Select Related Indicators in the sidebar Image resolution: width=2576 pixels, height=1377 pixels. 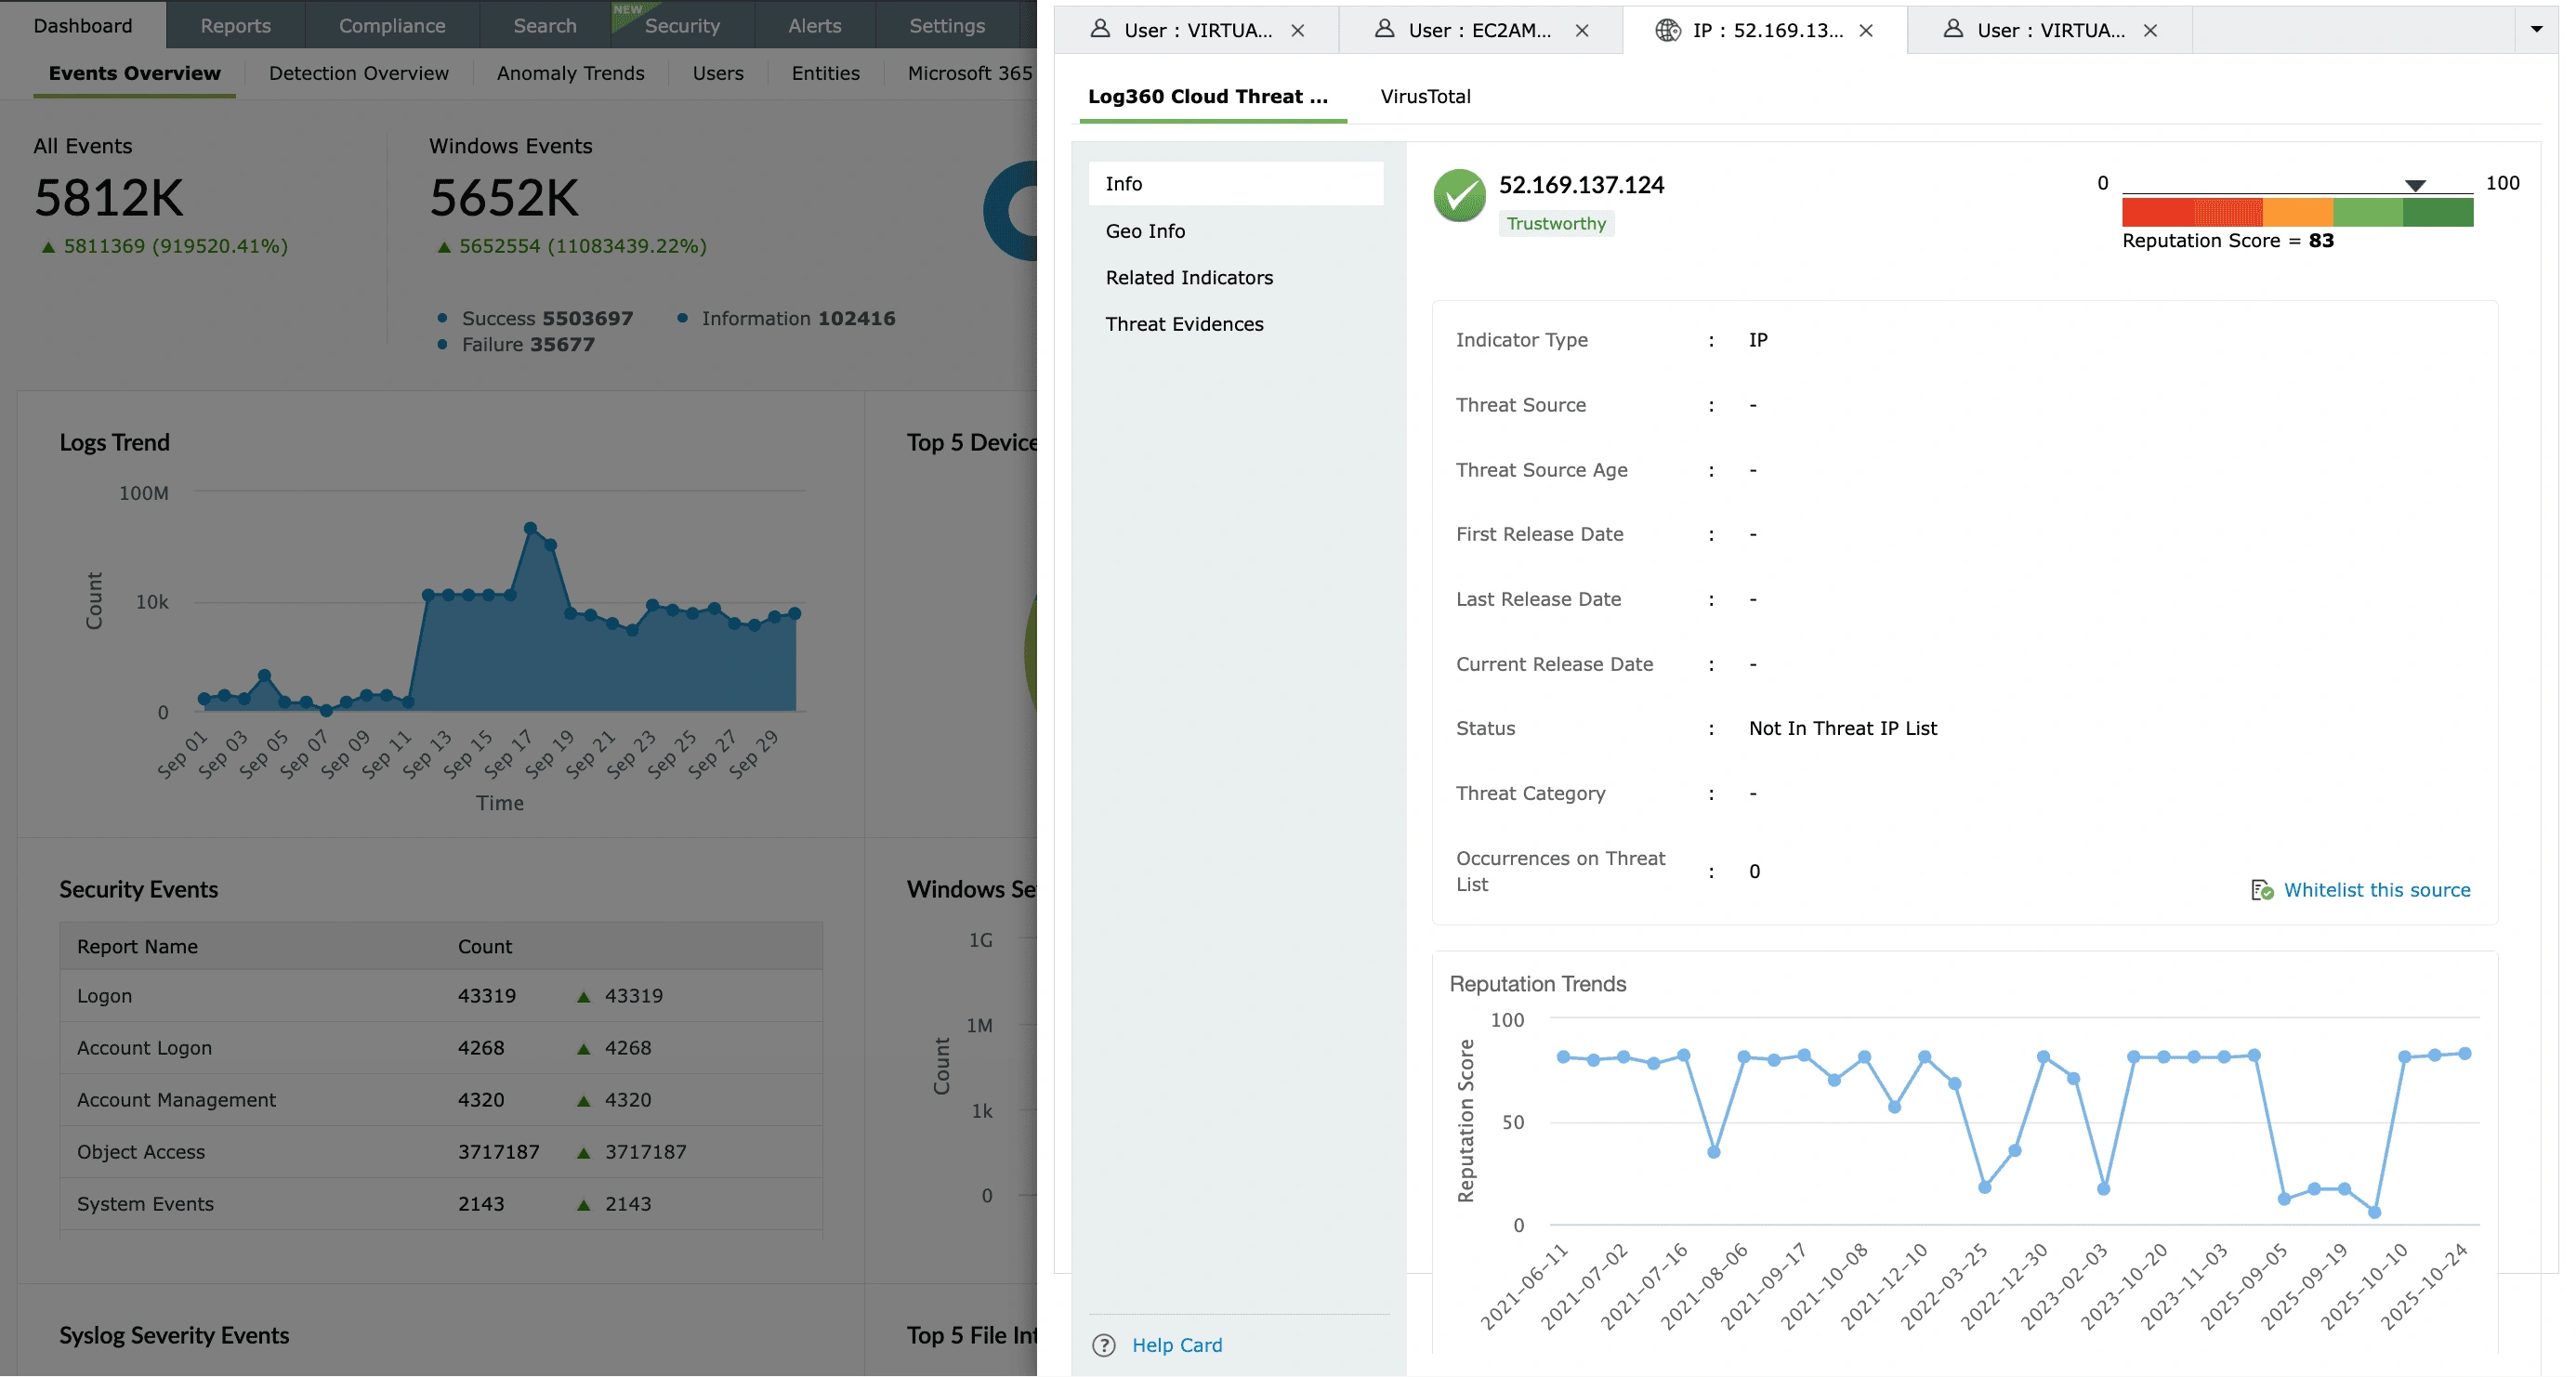[x=1189, y=277]
